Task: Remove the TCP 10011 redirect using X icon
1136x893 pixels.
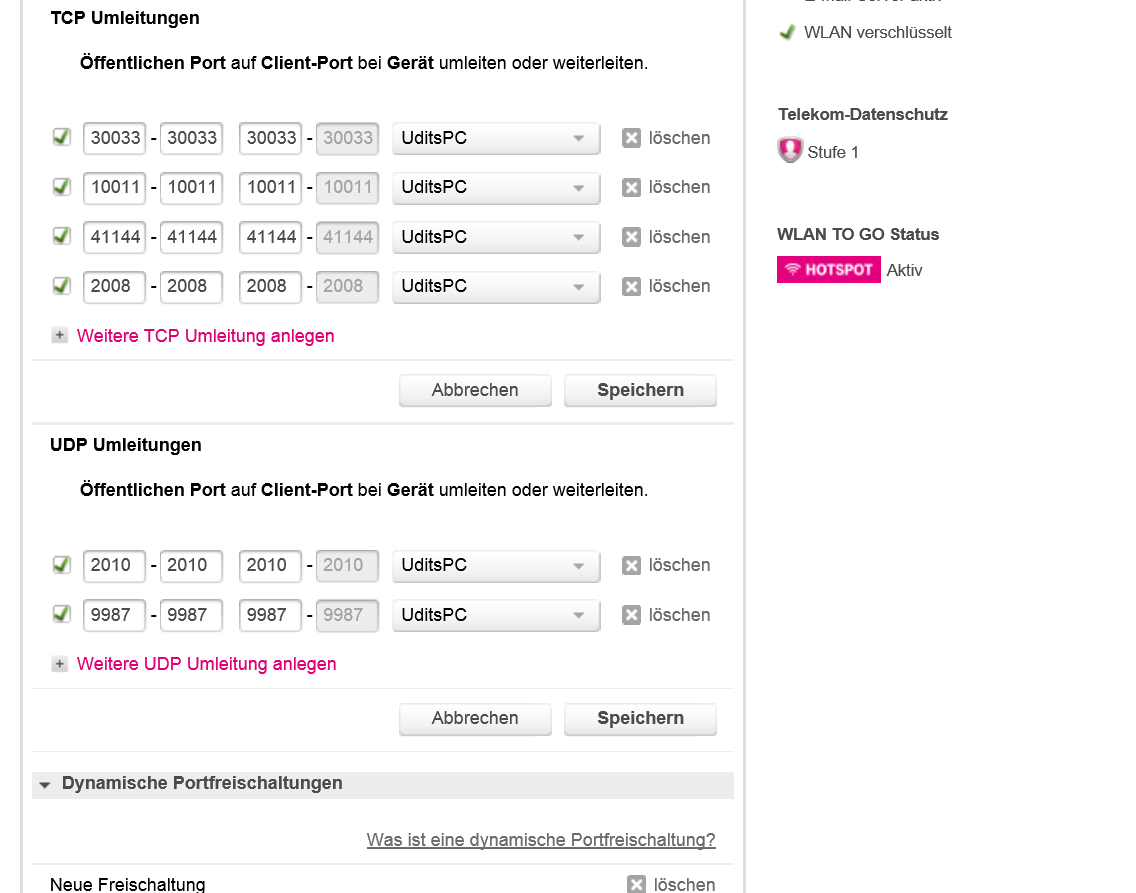Action: pyautogui.click(x=631, y=187)
